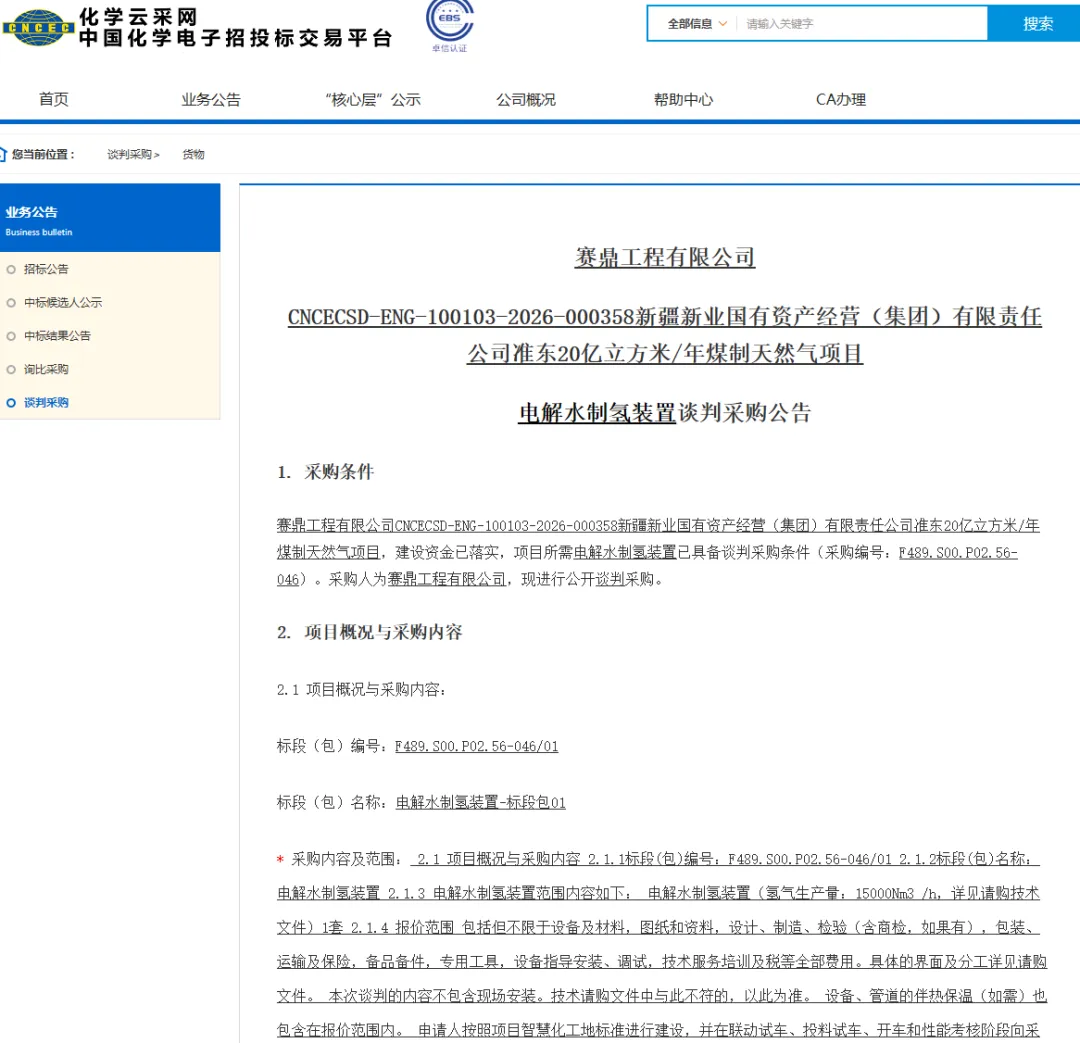This screenshot has width=1080, height=1043.
Task: Click the dropdown chevron next to 全部信息
Action: tap(723, 23)
